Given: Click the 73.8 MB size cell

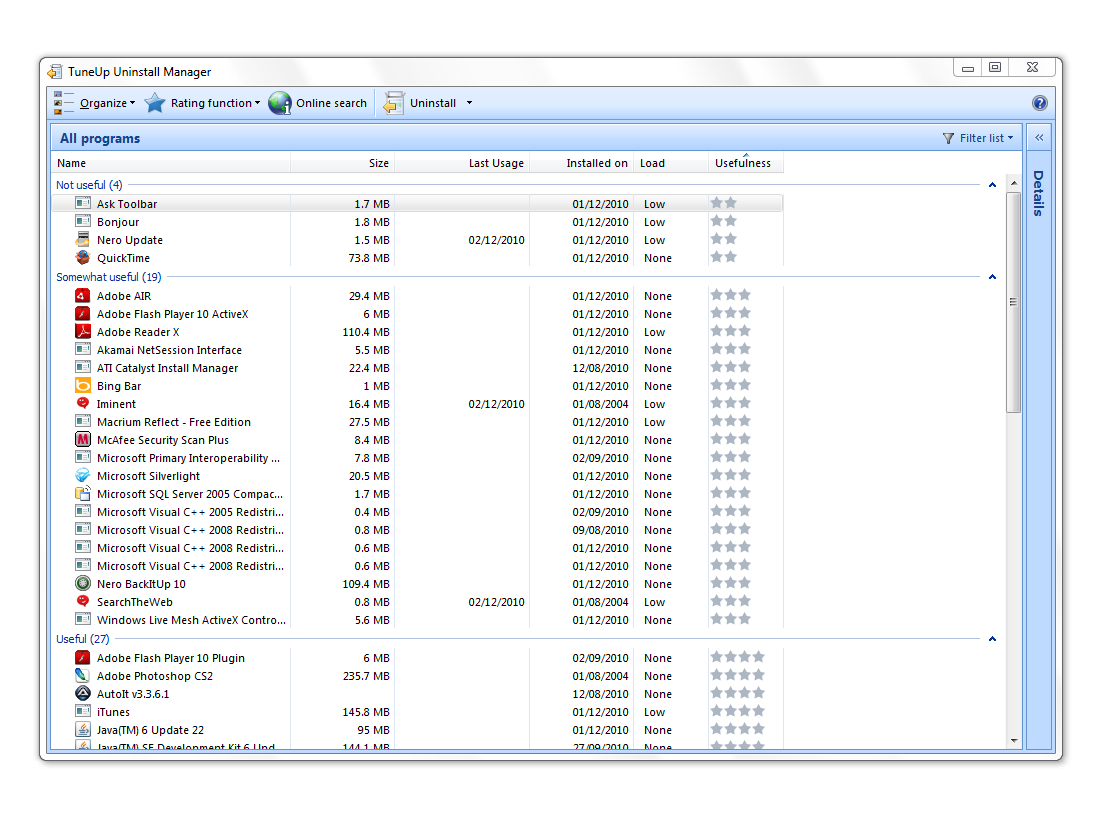Looking at the screenshot, I should [369, 258].
